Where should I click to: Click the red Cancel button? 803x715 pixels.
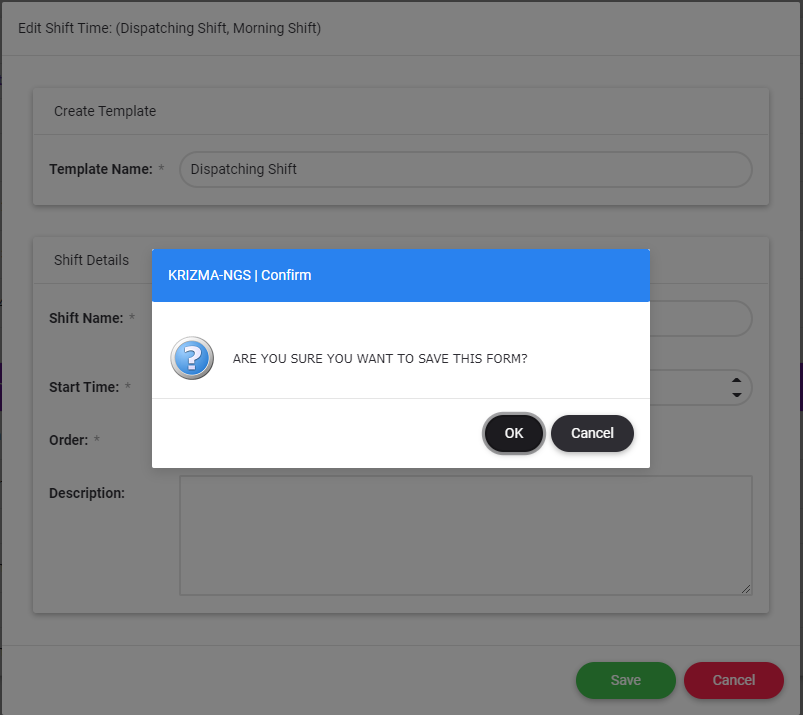[733, 680]
